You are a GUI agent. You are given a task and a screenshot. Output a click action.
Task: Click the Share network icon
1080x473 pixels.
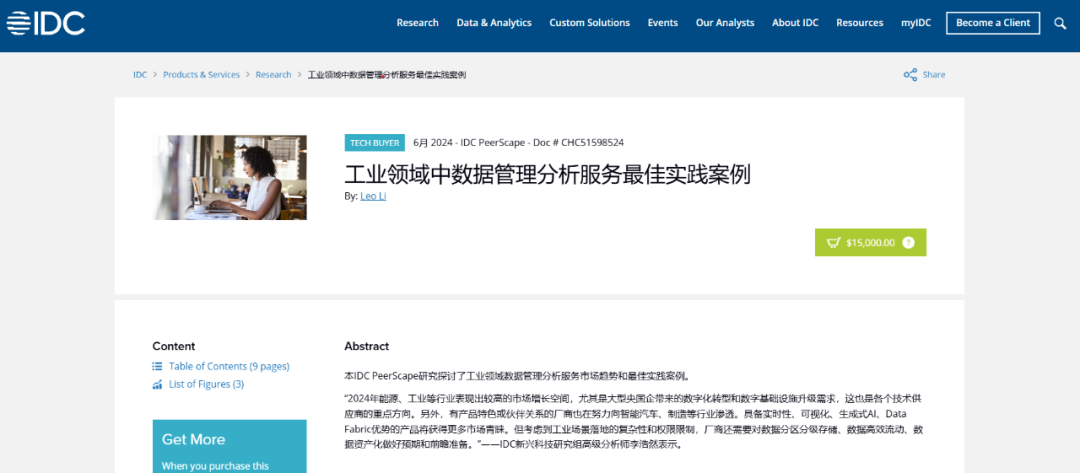click(x=910, y=74)
